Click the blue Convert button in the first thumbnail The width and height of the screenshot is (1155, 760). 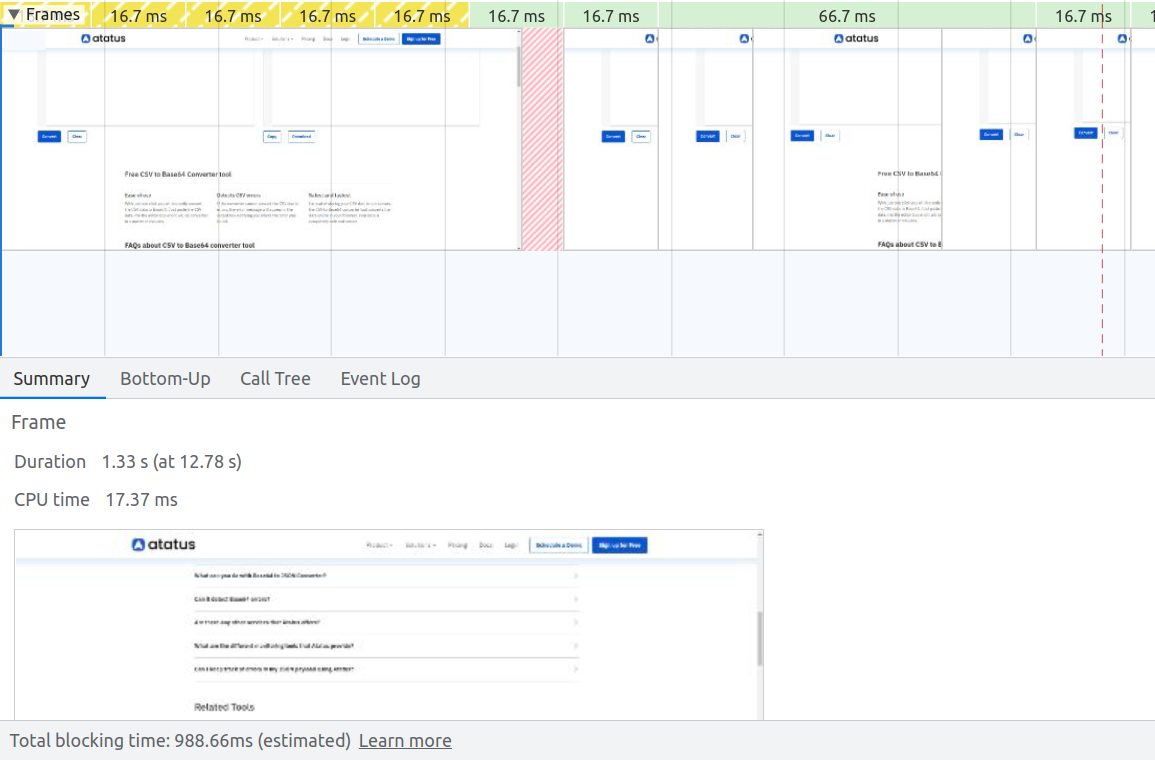49,136
